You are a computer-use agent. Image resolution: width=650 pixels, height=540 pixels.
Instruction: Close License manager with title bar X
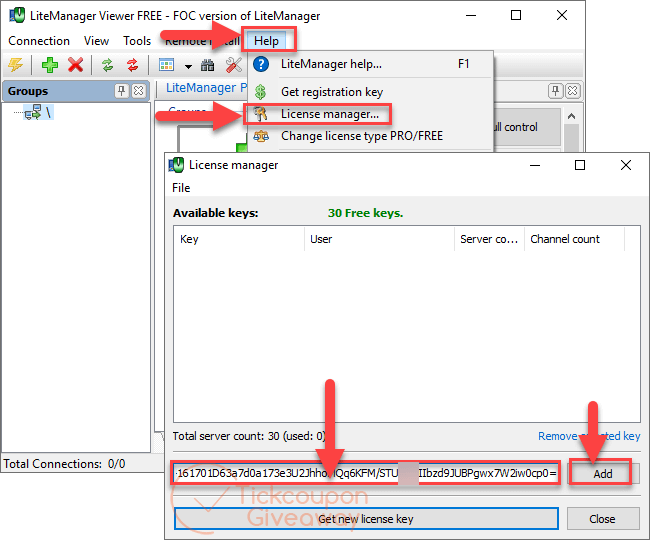(x=626, y=165)
